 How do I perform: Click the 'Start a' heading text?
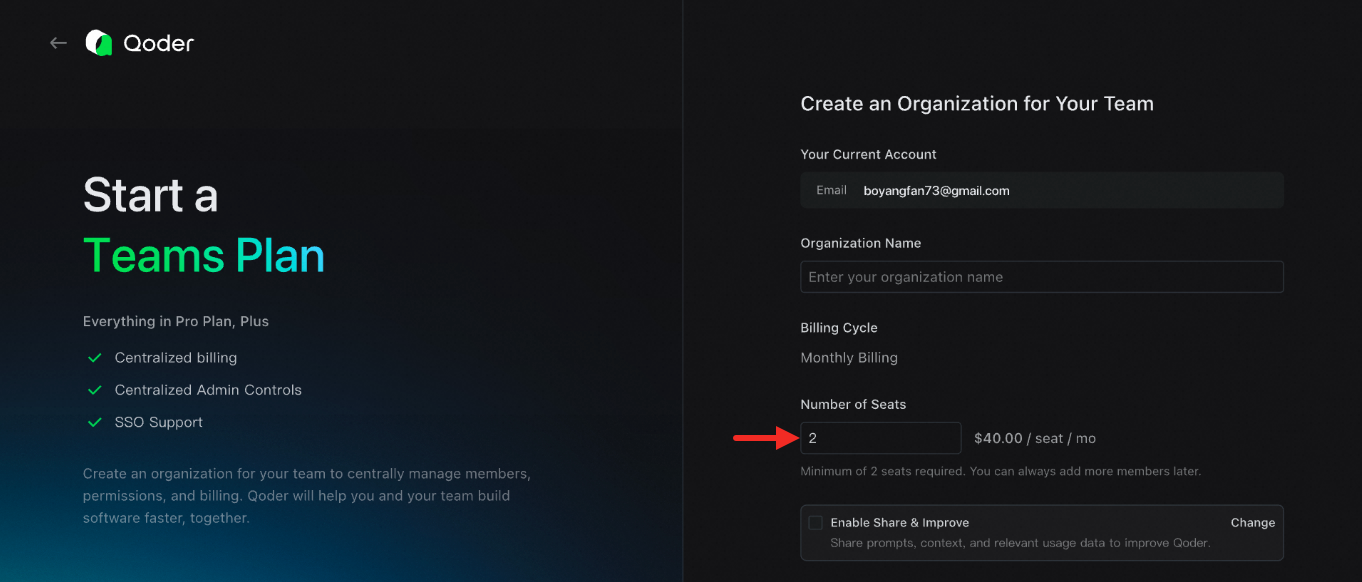click(150, 195)
